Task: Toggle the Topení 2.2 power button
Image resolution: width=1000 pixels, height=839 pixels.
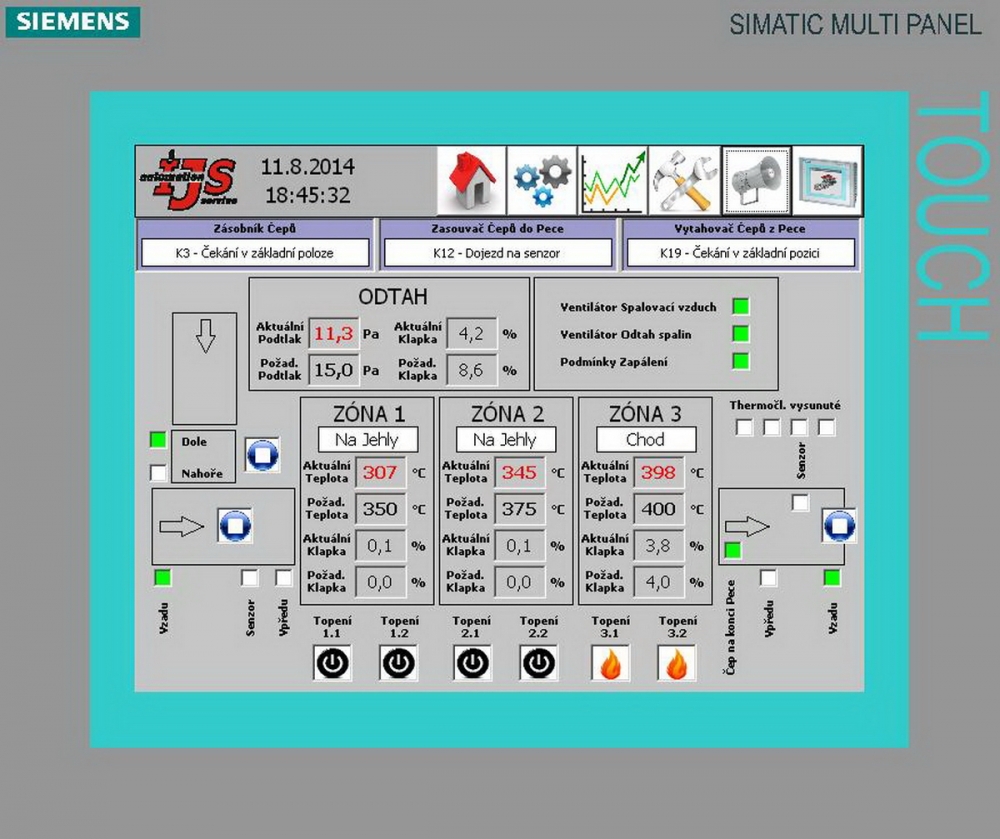Action: pyautogui.click(x=539, y=662)
